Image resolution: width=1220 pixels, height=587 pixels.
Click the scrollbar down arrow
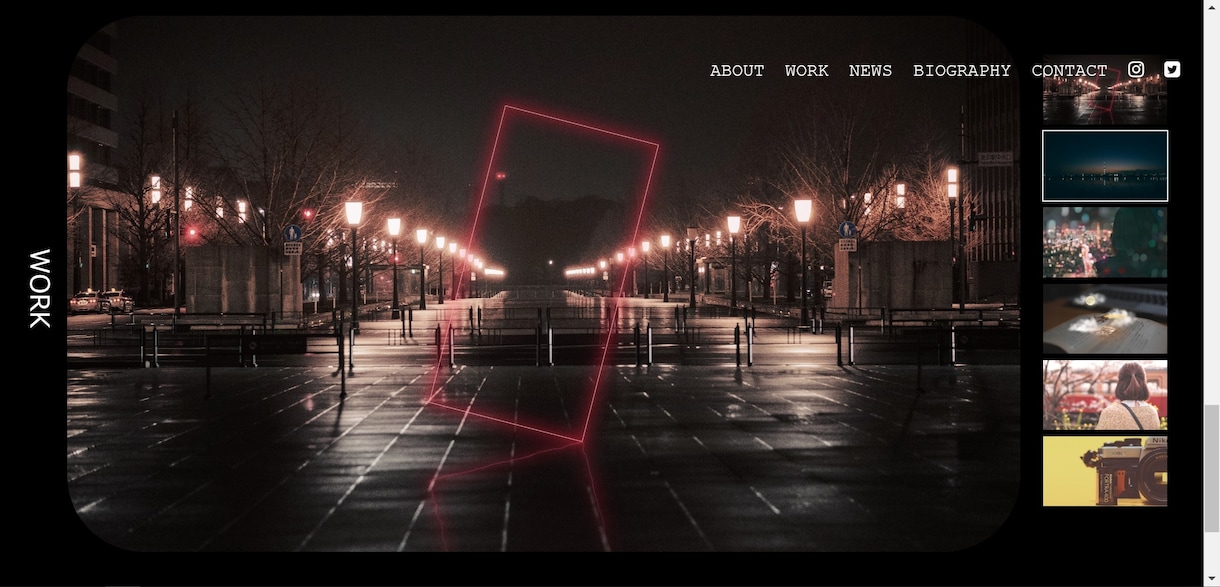point(1211,578)
